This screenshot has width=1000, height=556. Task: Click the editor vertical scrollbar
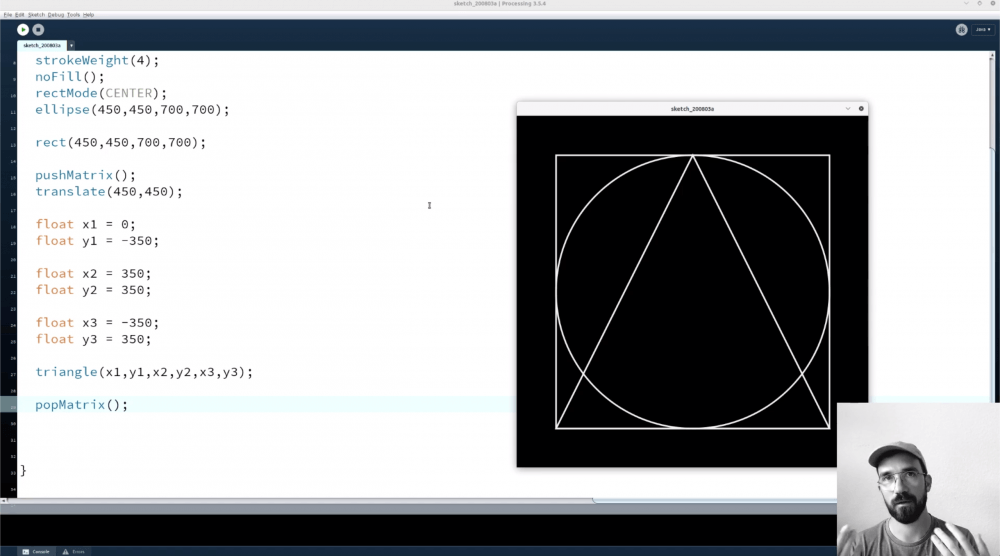point(993,120)
